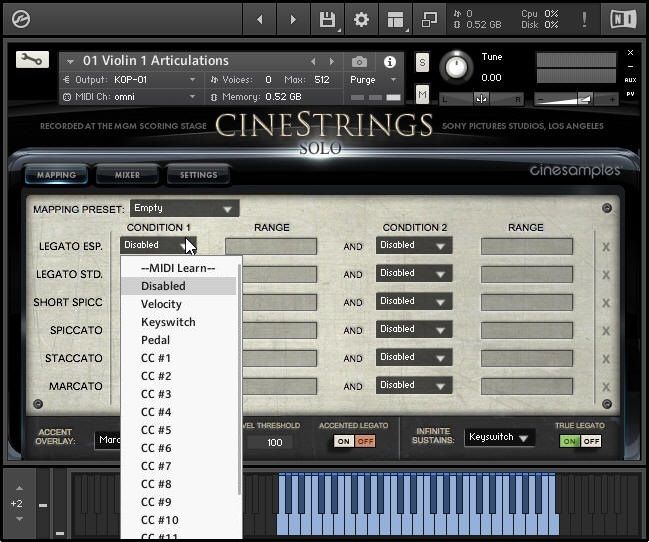Click Legato Esp. Condition 1 range field
The width and height of the screenshot is (649, 542).
point(271,246)
